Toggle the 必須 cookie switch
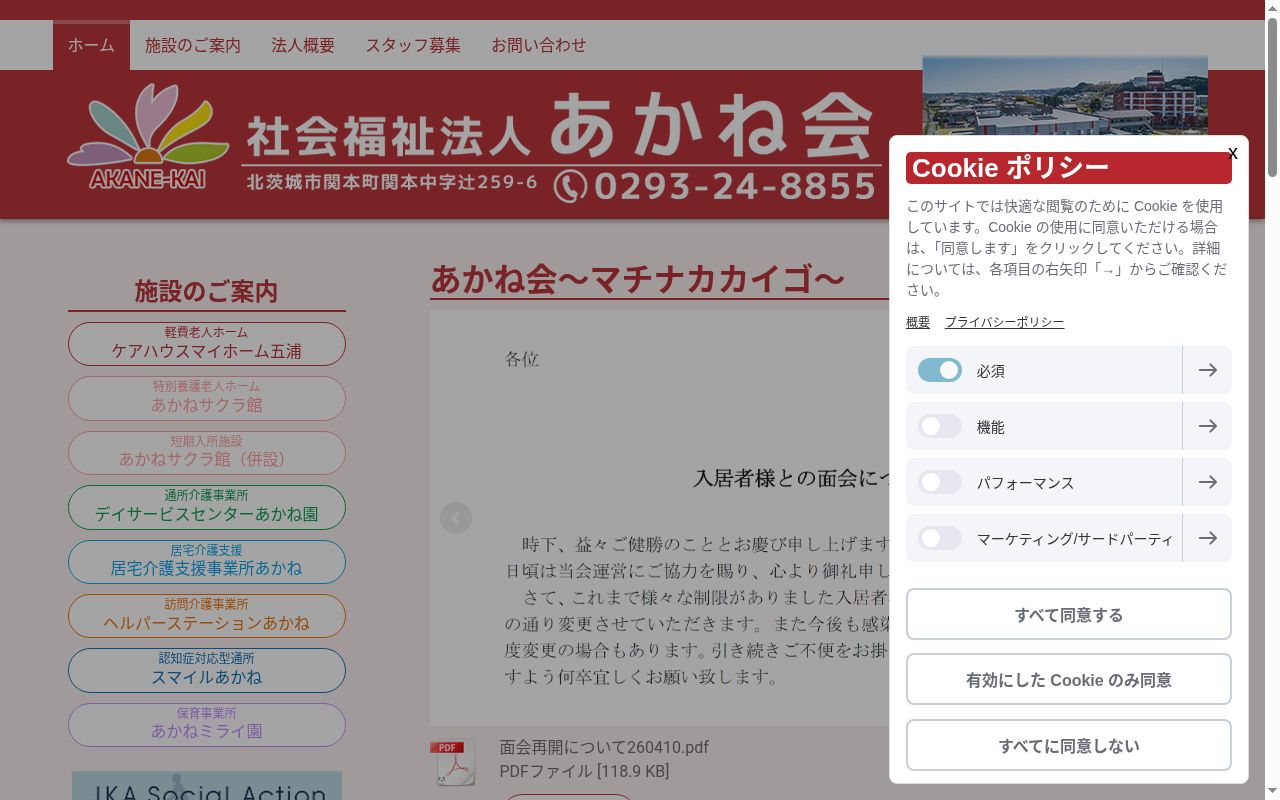 point(940,370)
